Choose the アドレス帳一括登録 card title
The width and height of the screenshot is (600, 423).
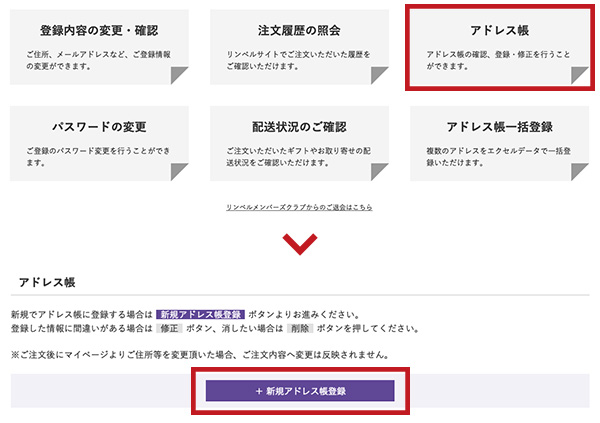[x=499, y=127]
